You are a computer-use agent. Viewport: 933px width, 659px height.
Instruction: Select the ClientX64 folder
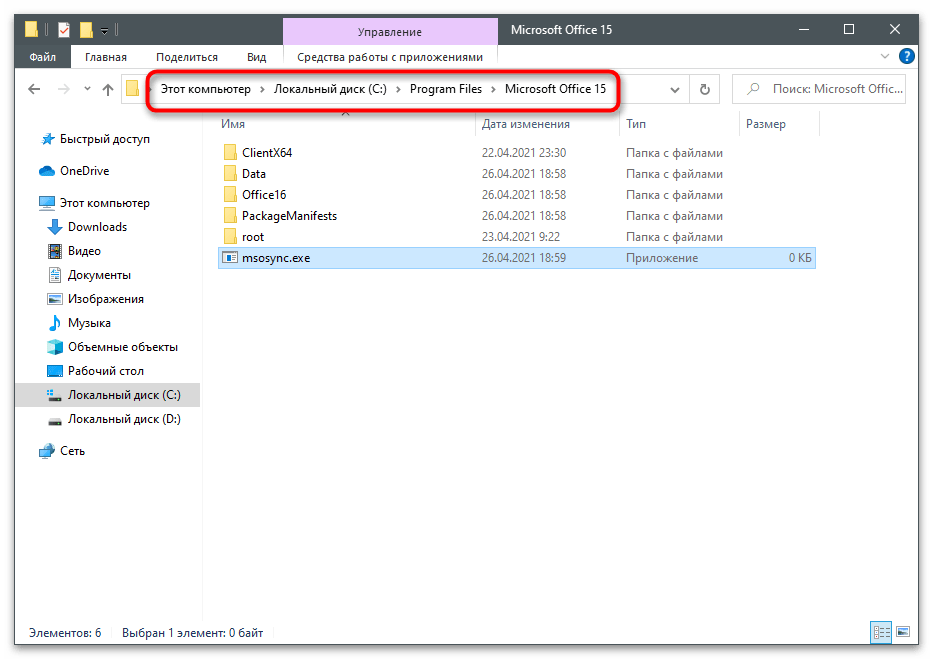(x=267, y=153)
